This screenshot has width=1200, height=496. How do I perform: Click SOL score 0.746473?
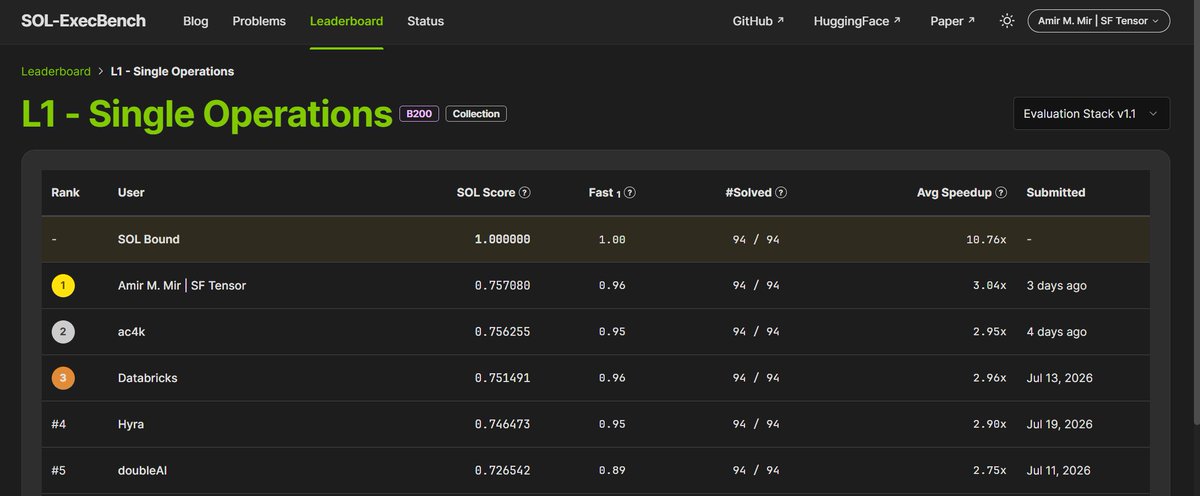tap(502, 424)
